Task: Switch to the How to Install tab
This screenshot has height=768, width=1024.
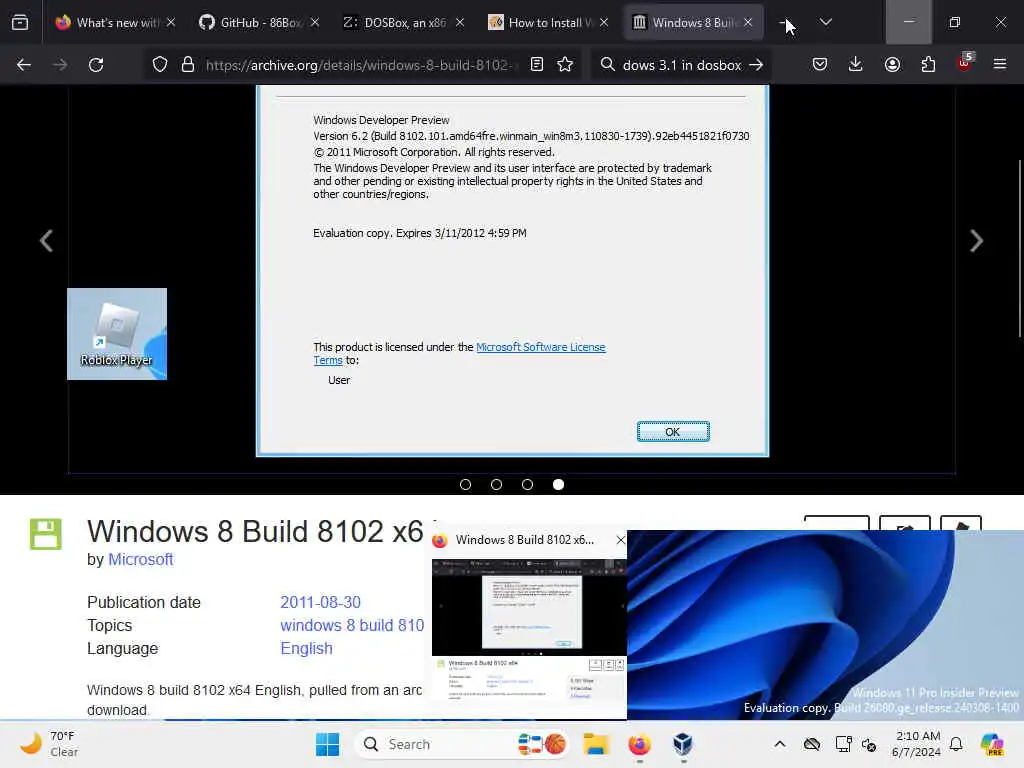Action: pyautogui.click(x=549, y=22)
